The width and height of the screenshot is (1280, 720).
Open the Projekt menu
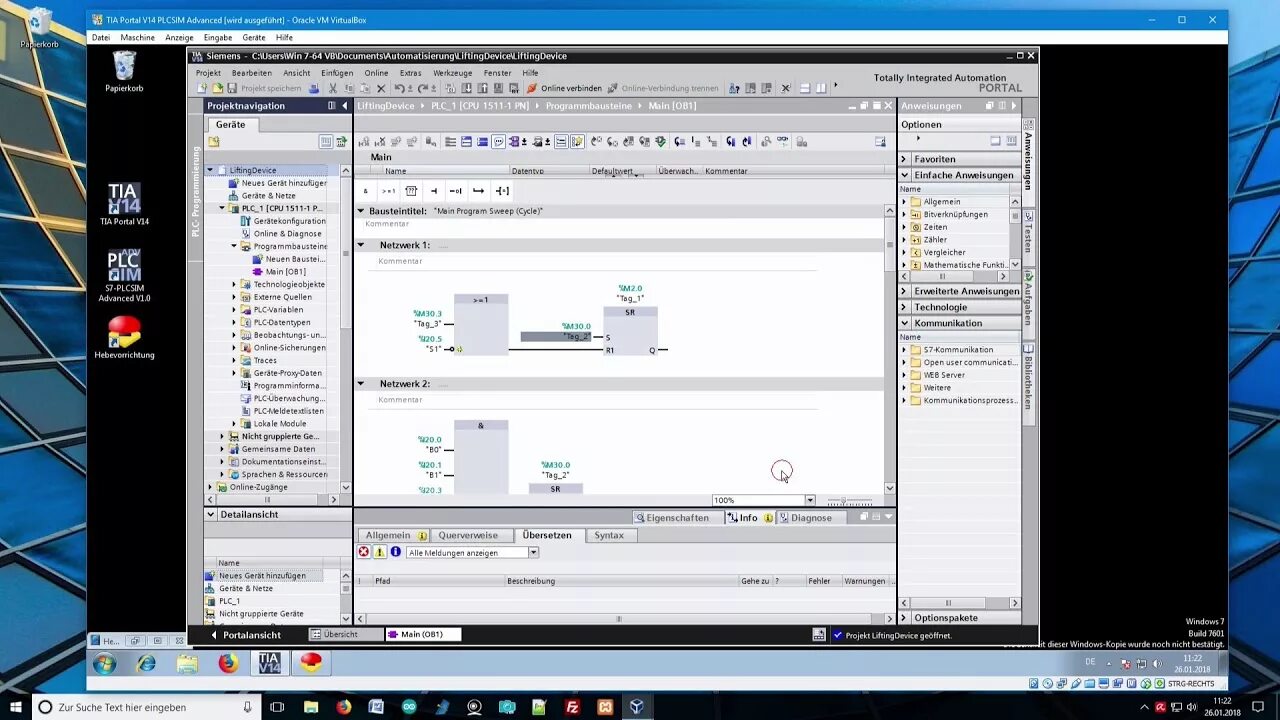click(208, 73)
